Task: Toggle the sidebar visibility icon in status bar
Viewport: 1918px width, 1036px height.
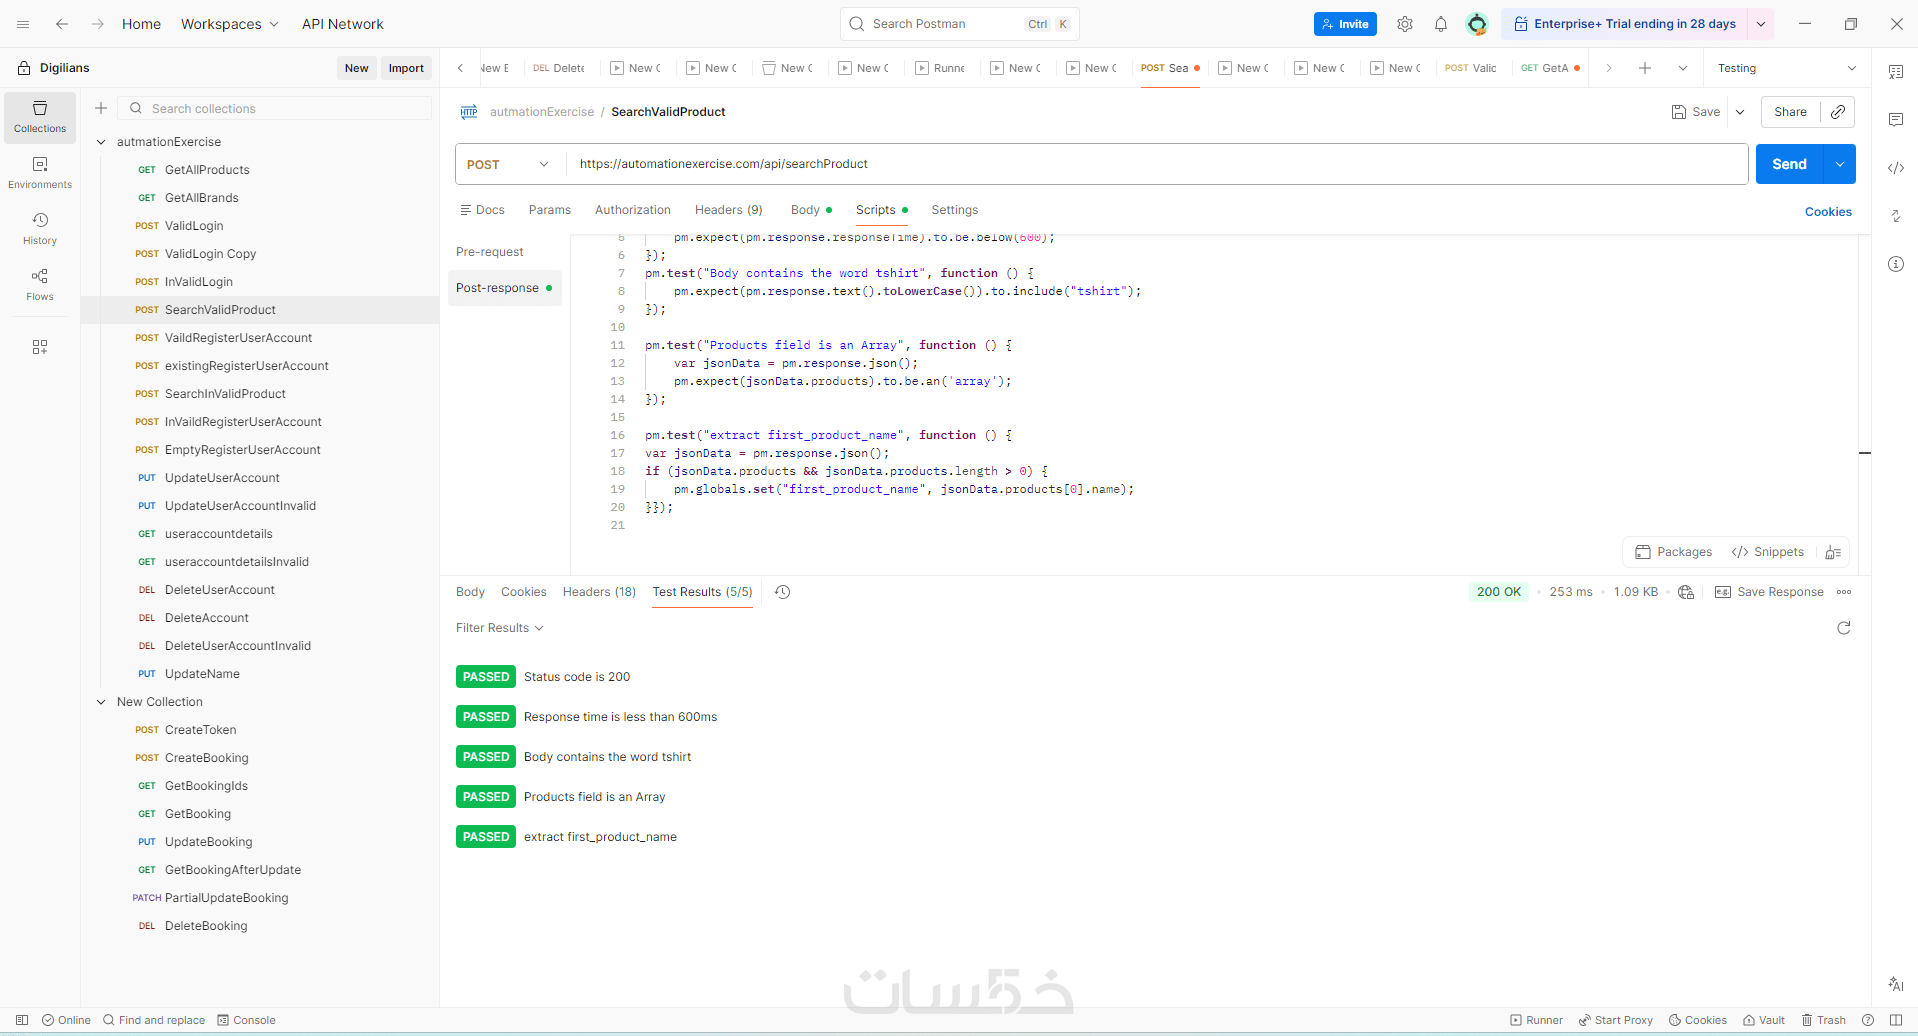Action: tap(22, 1020)
